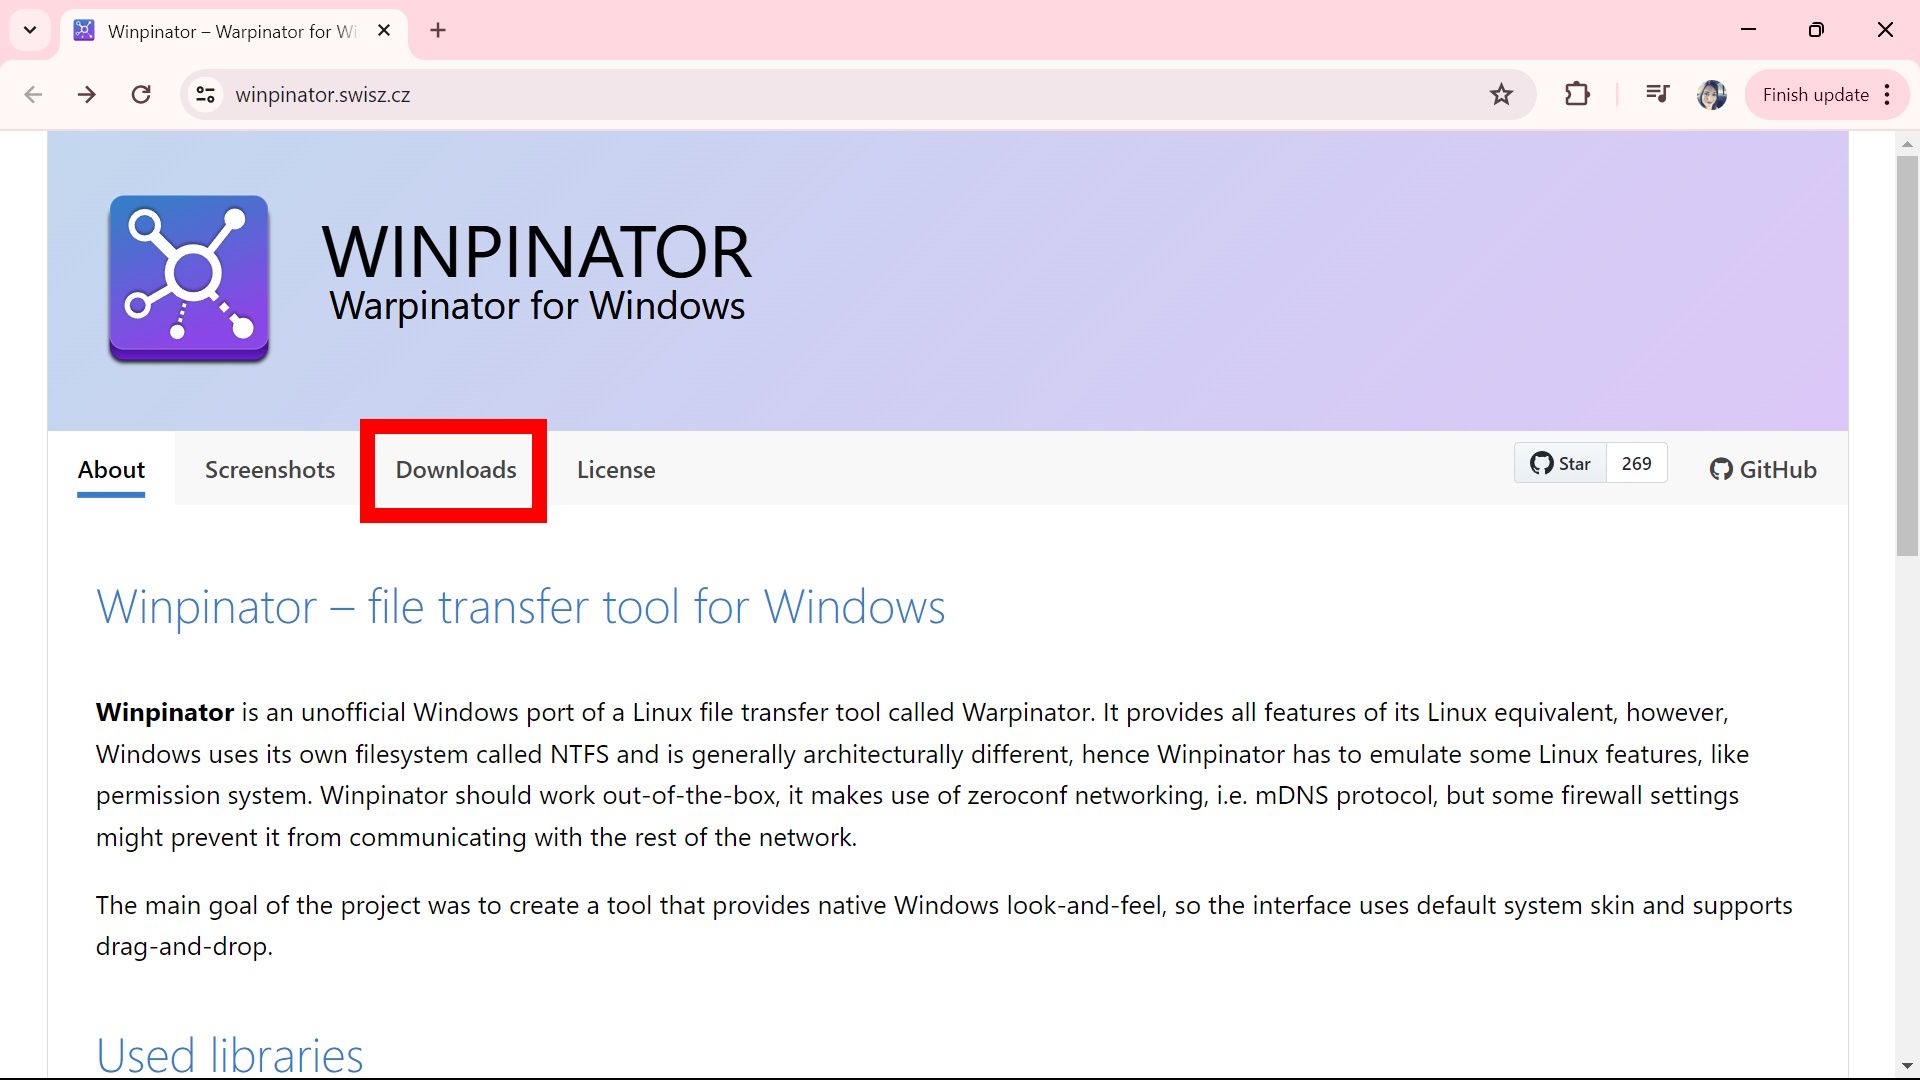Expand the browser tab new tab button

(438, 29)
